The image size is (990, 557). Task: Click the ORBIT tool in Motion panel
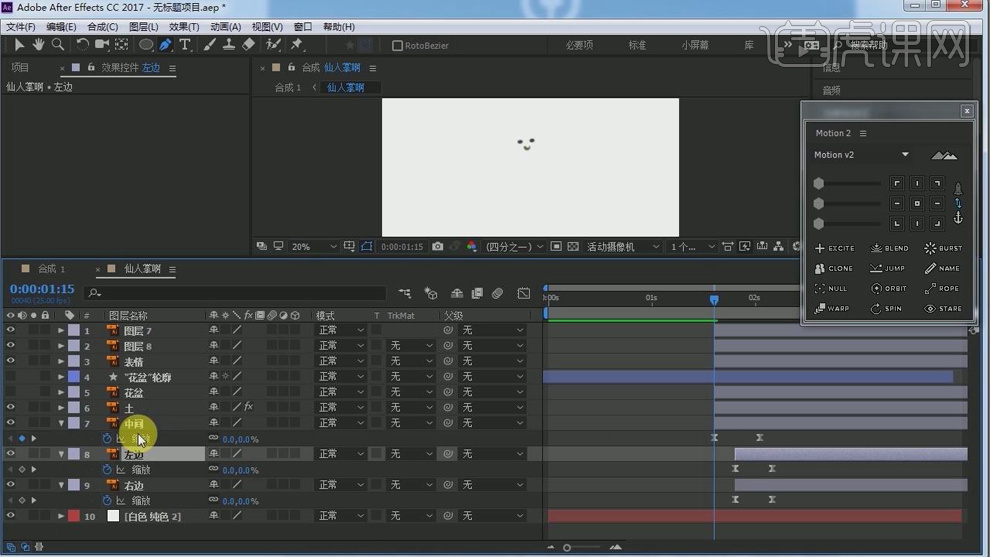coord(889,289)
